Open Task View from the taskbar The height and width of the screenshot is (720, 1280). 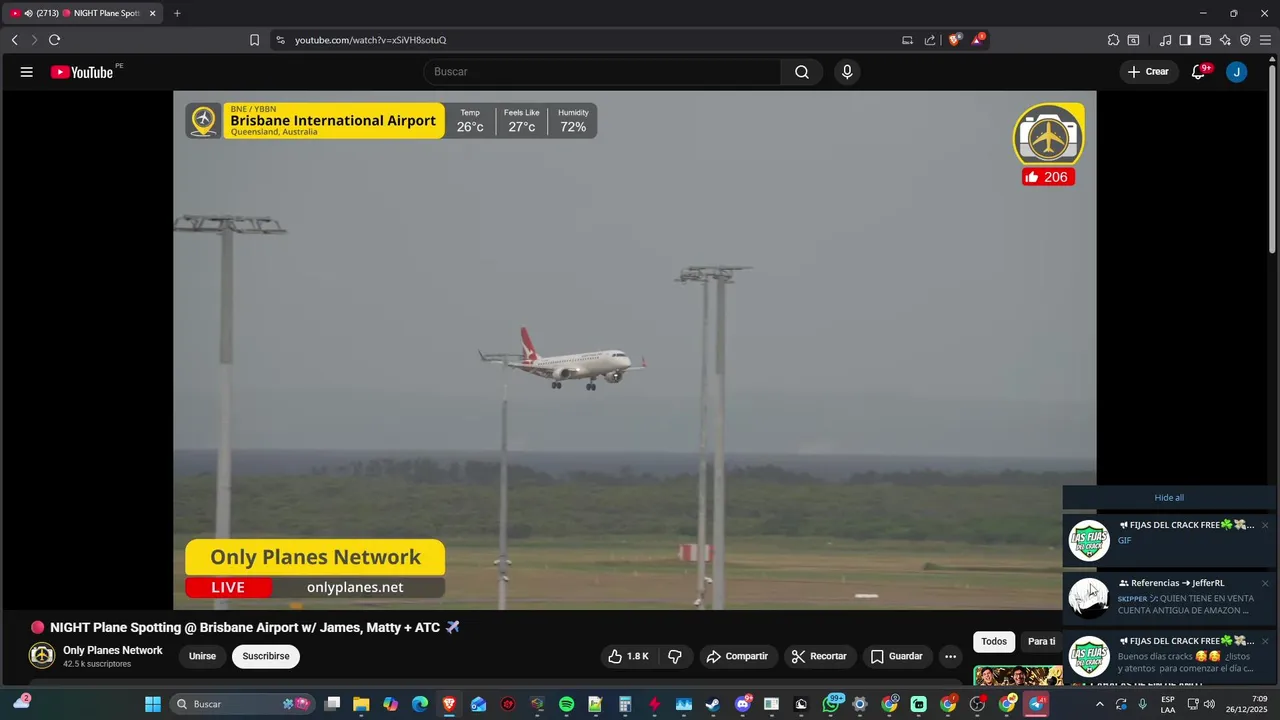click(332, 704)
